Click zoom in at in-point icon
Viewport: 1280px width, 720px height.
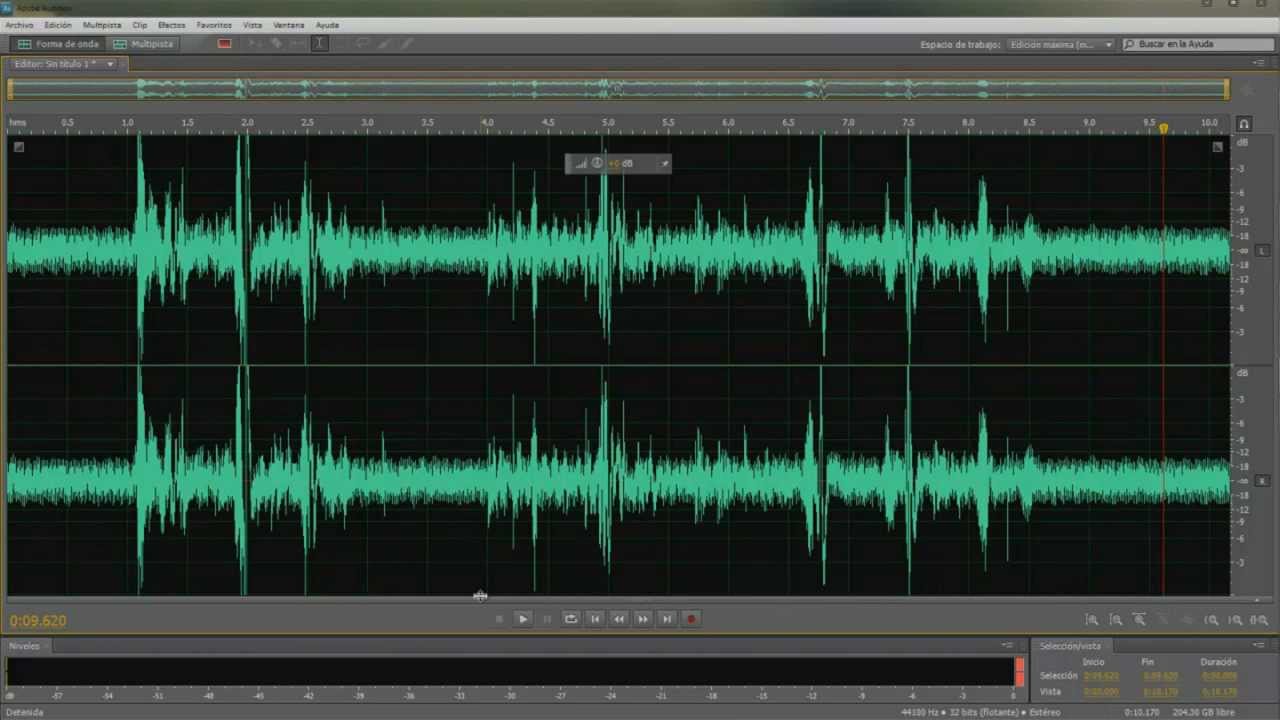click(x=1212, y=620)
